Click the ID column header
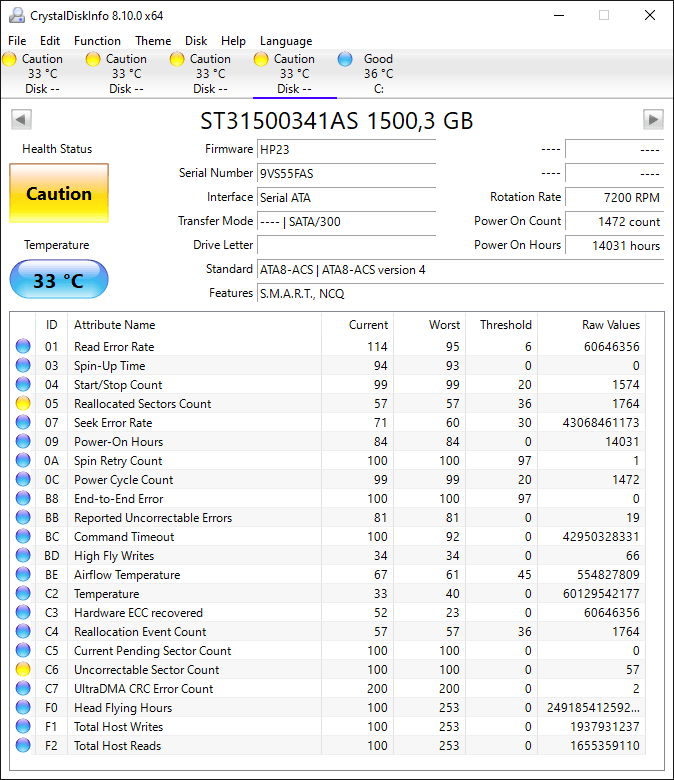Screen dimensions: 674x780 tap(51, 325)
